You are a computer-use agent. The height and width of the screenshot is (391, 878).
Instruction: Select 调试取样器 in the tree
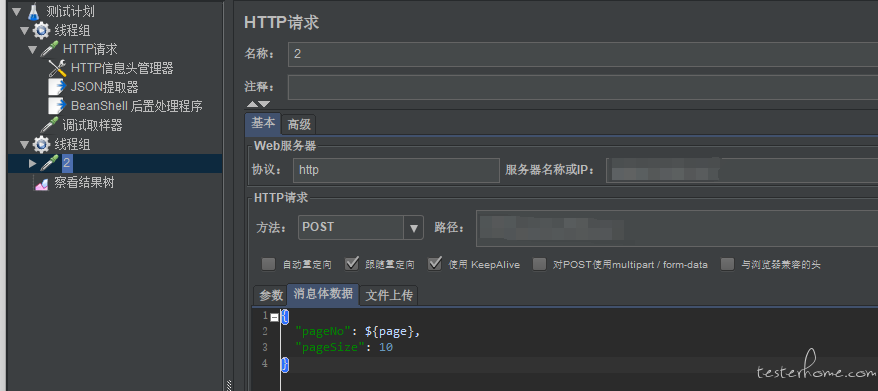[x=92, y=125]
